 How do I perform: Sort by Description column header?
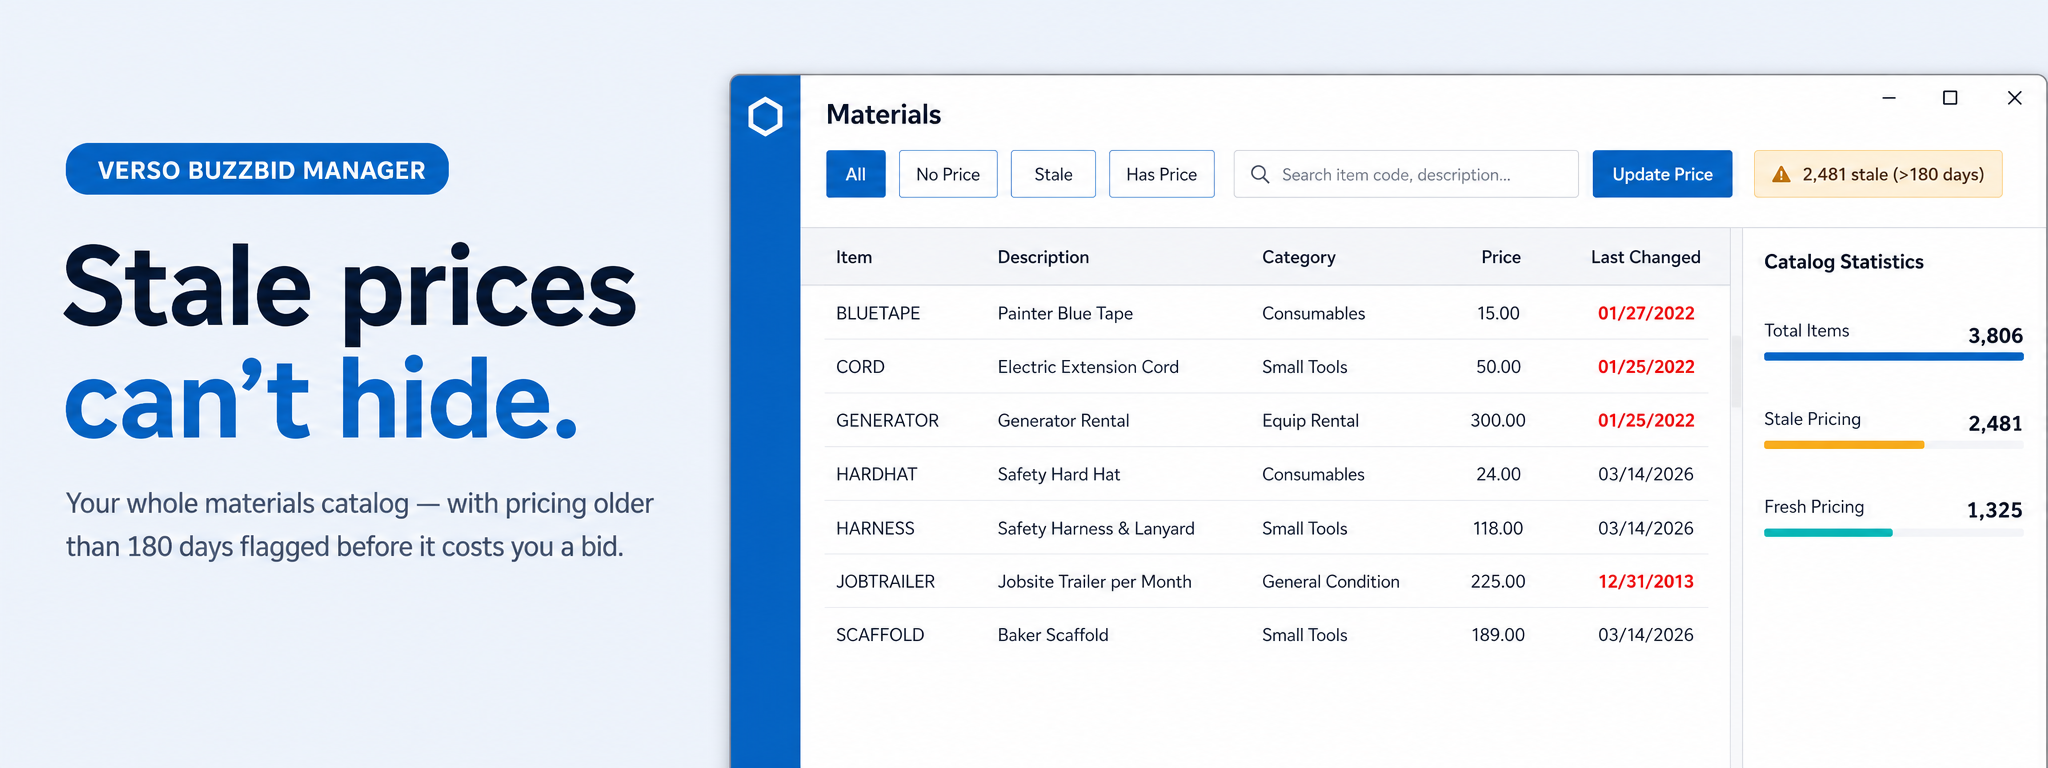(1043, 257)
